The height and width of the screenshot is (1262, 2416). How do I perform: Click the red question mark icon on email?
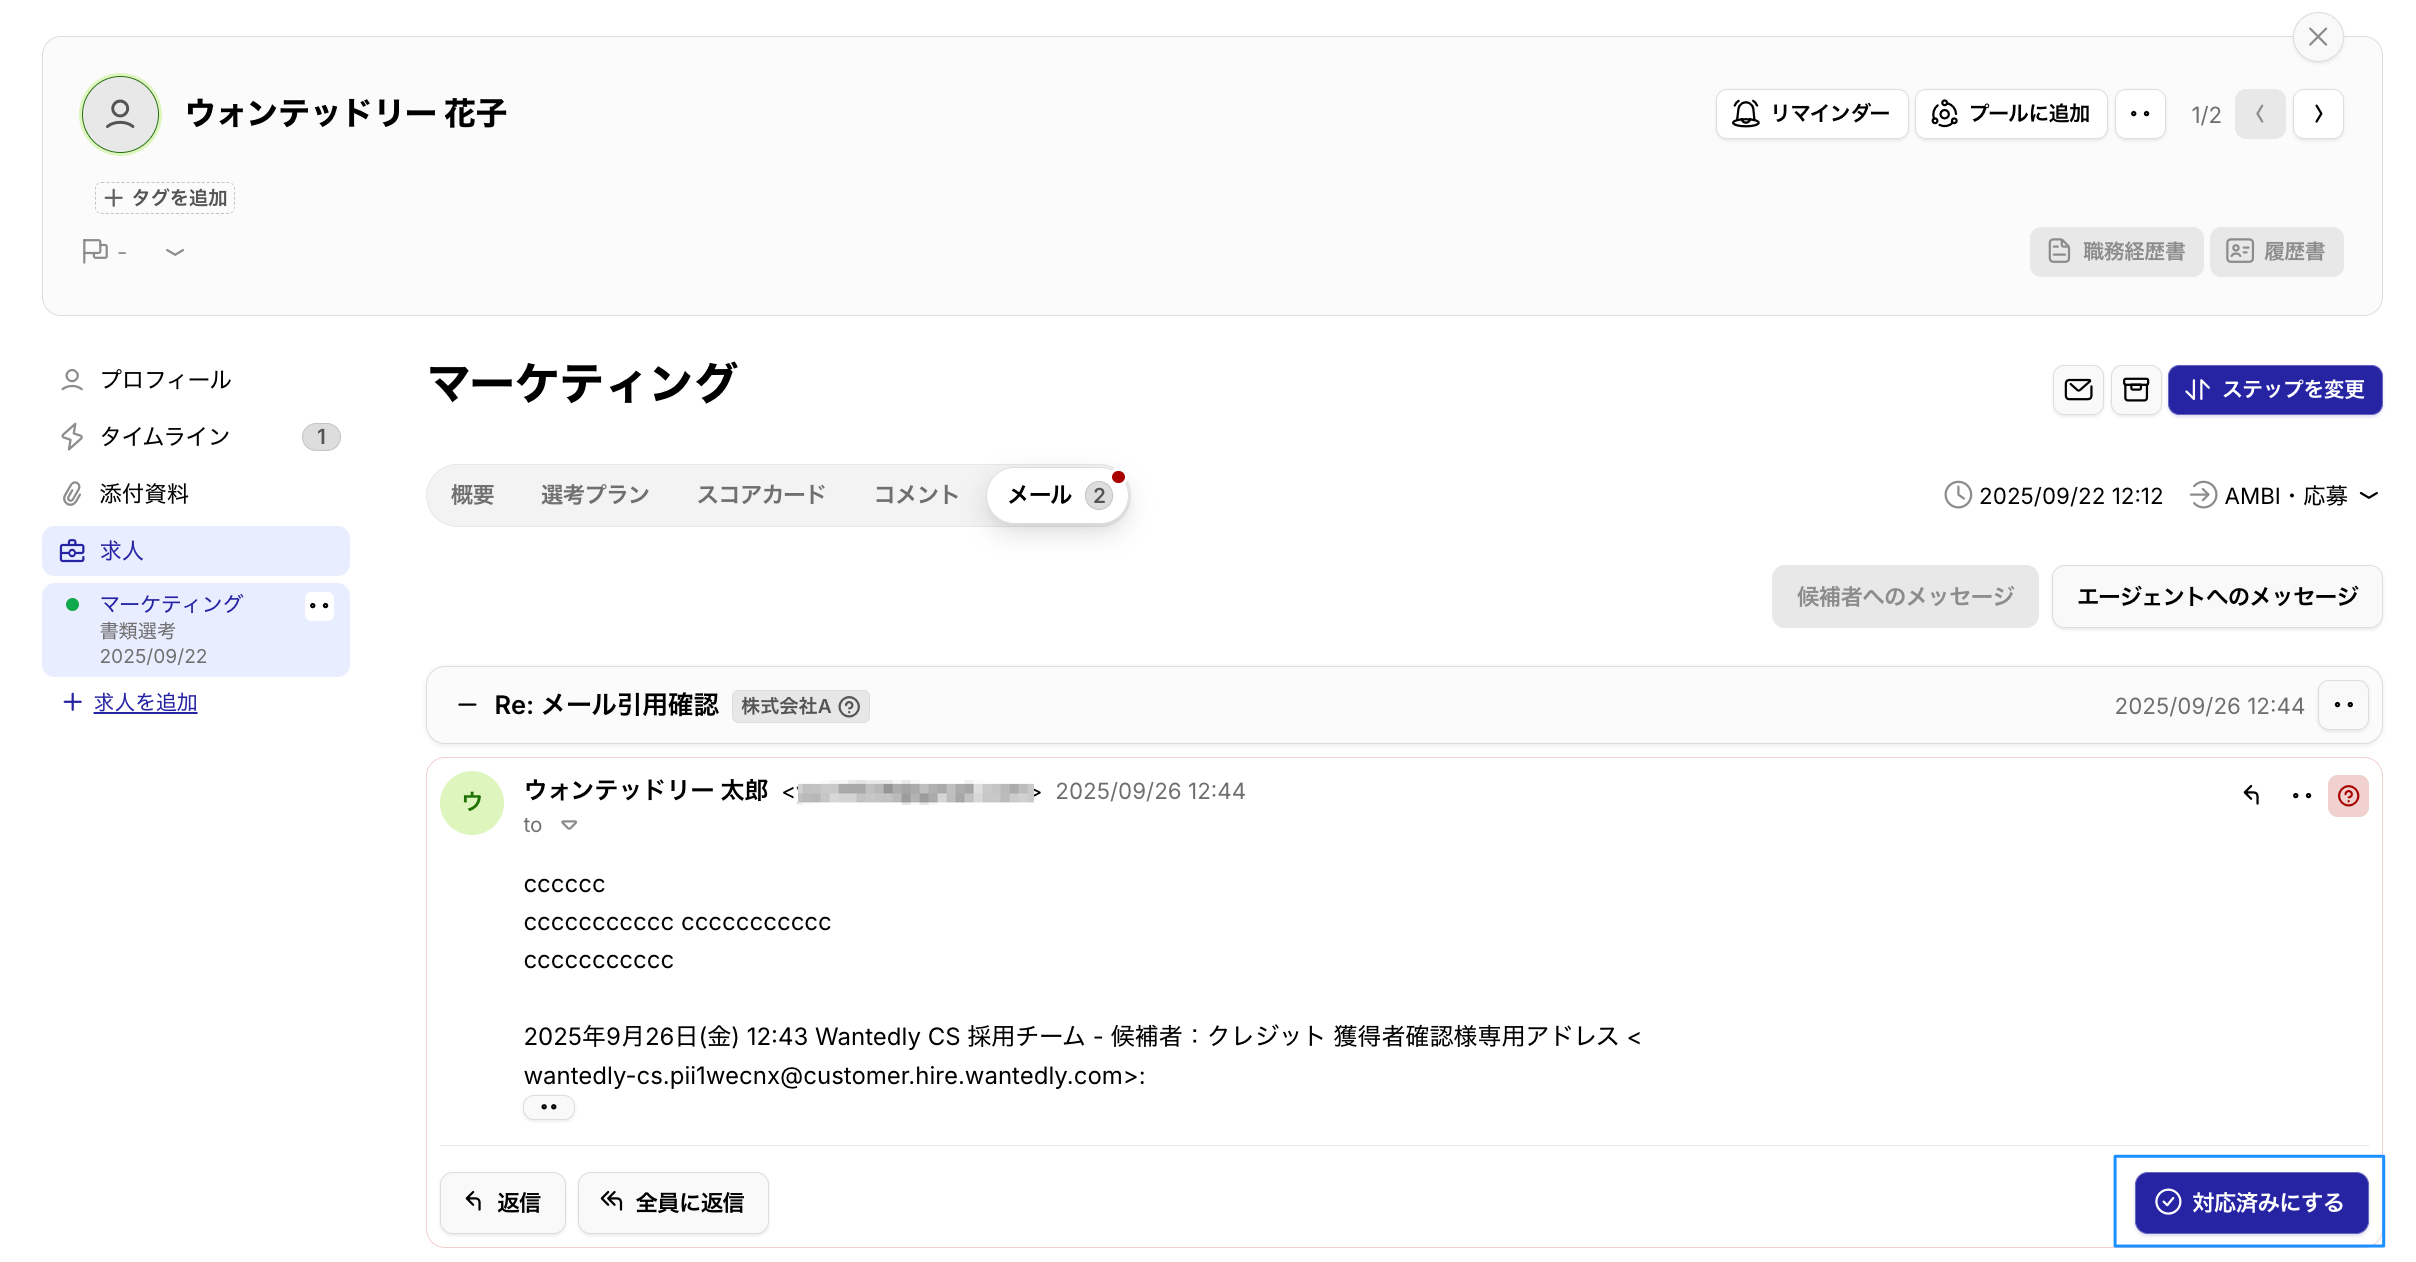(2348, 796)
